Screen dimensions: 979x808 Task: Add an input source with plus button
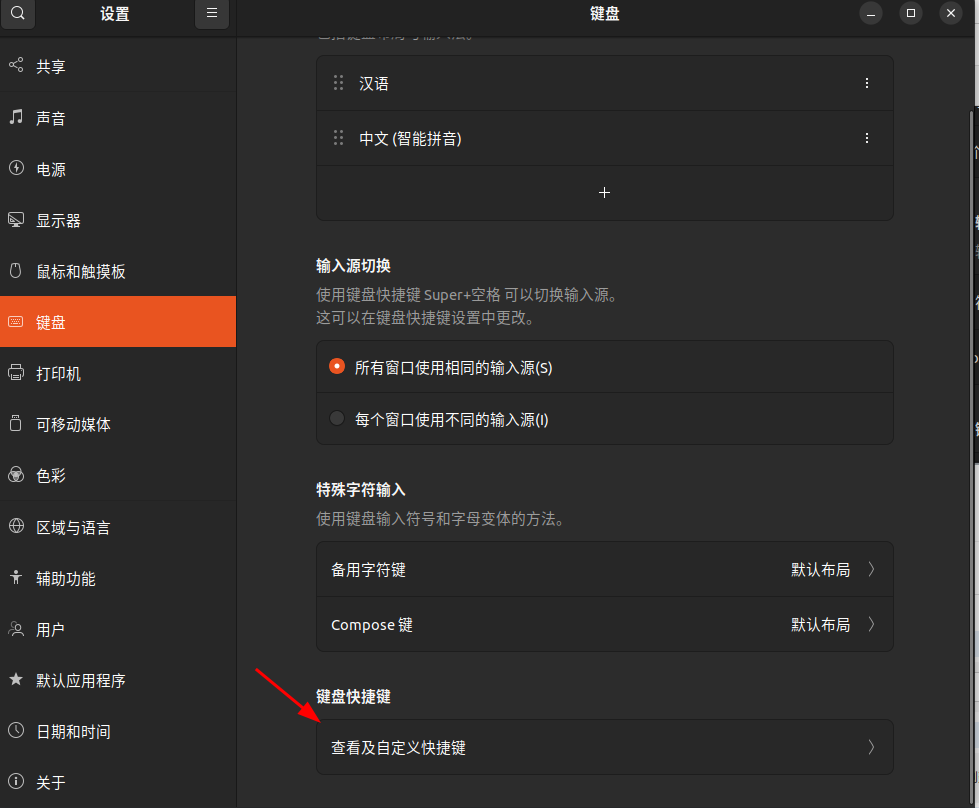click(604, 193)
